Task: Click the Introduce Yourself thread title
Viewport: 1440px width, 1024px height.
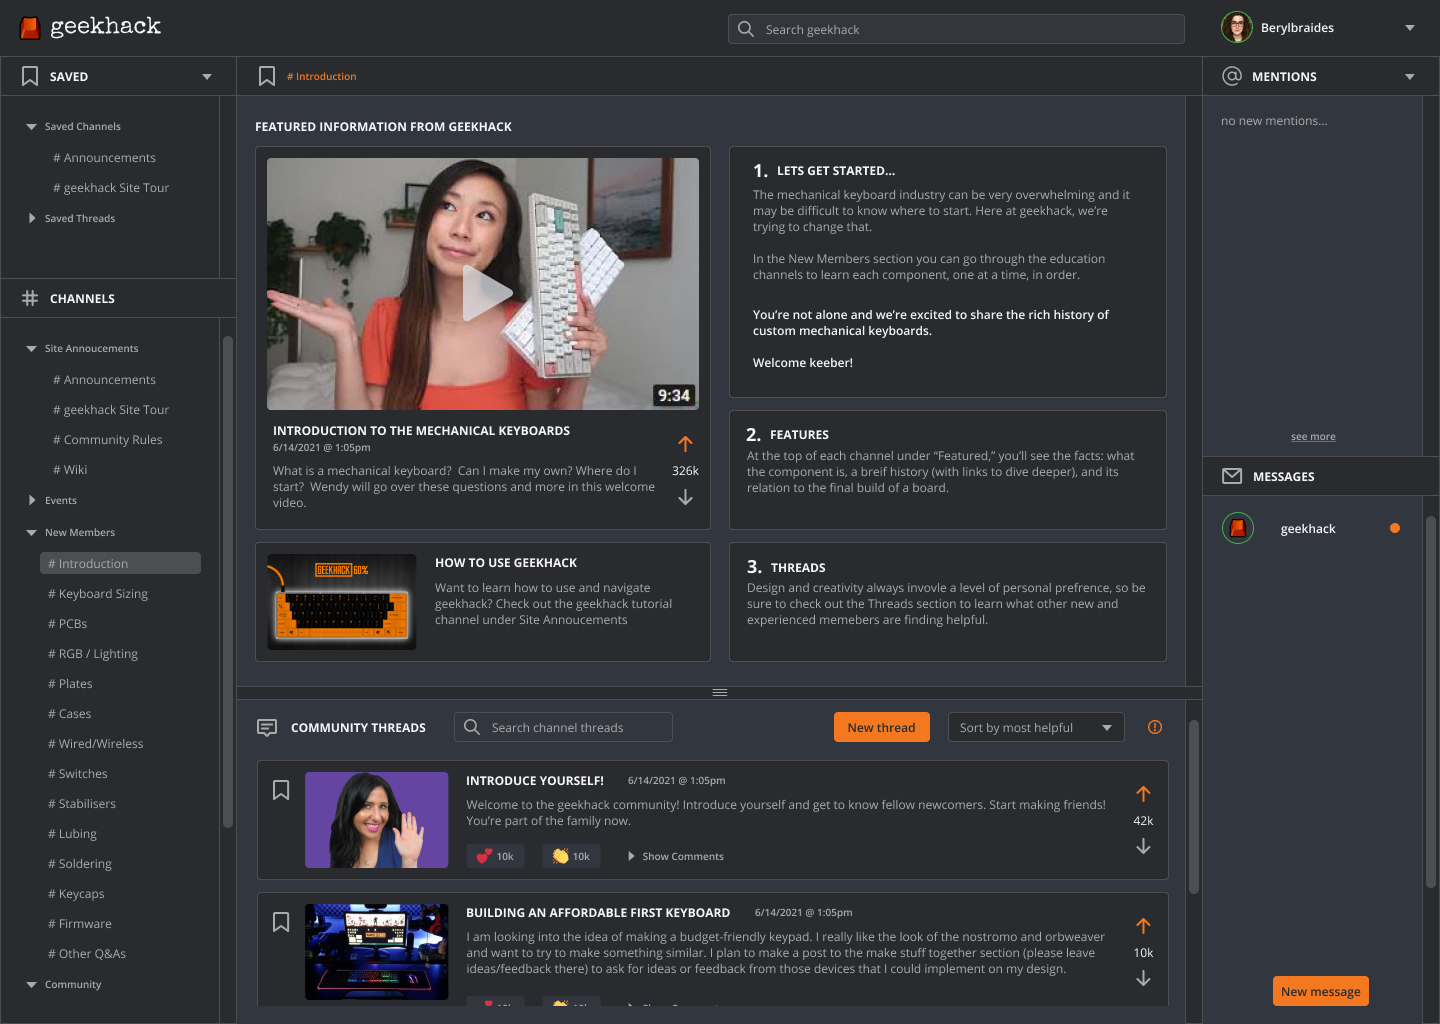Action: click(535, 780)
